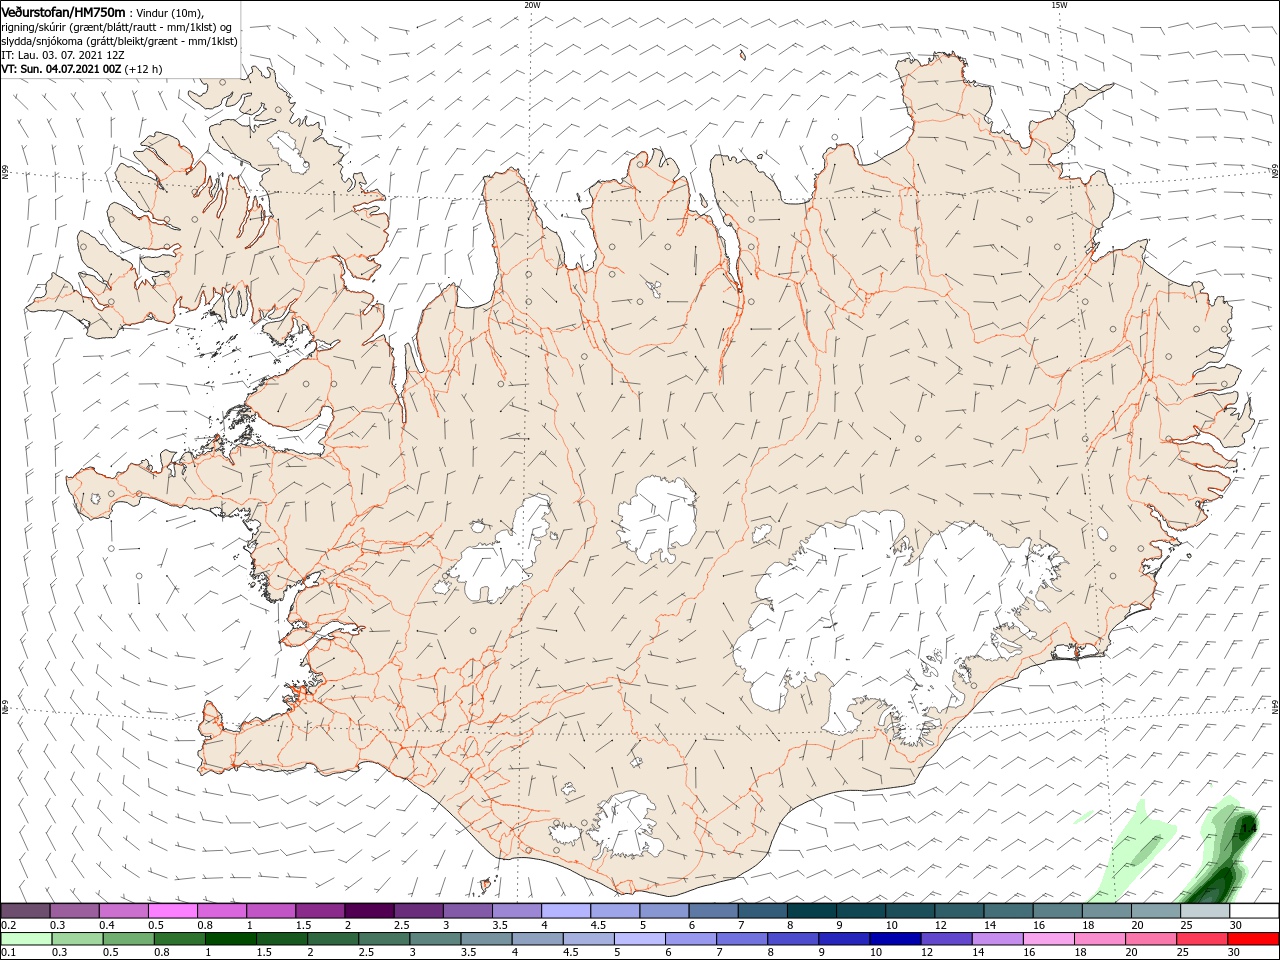Pick the grey-blue 4 swatch in the lower legend

538,939
